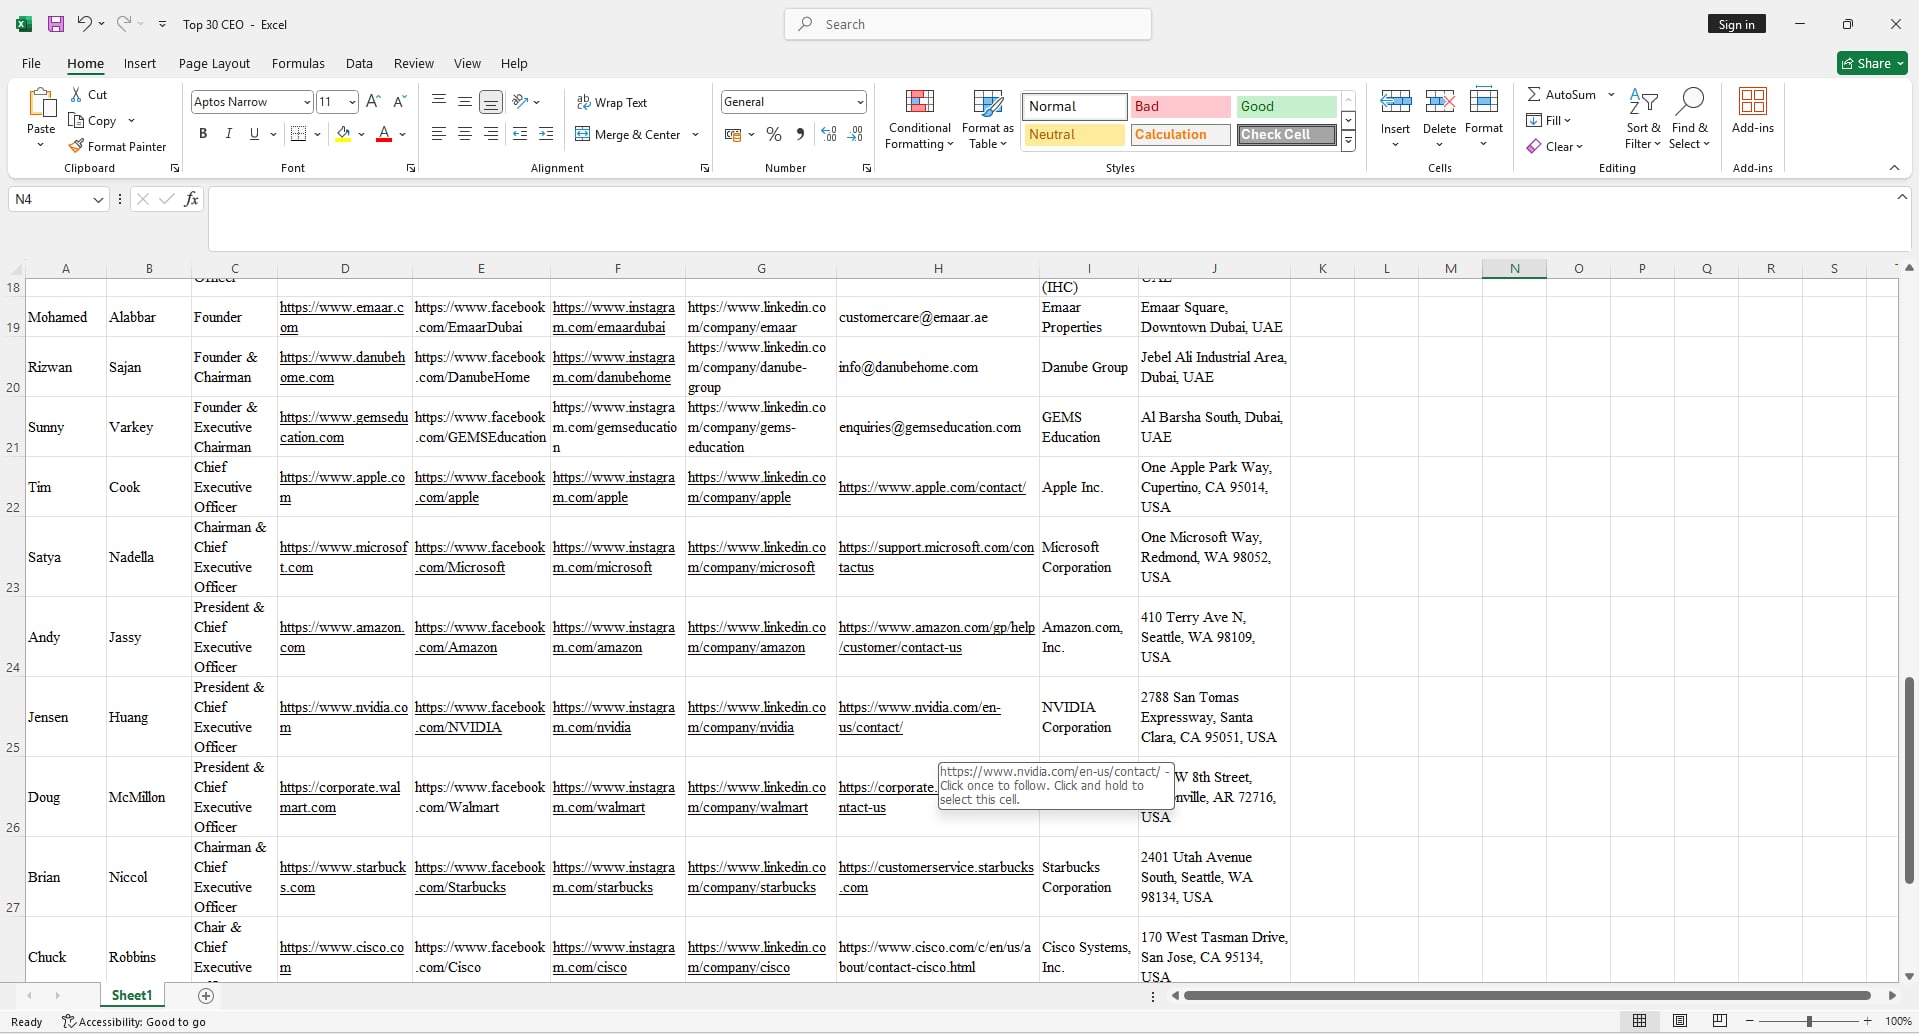Image resolution: width=1919 pixels, height=1034 pixels.
Task: Activate the Format Painter brush
Action: point(76,146)
